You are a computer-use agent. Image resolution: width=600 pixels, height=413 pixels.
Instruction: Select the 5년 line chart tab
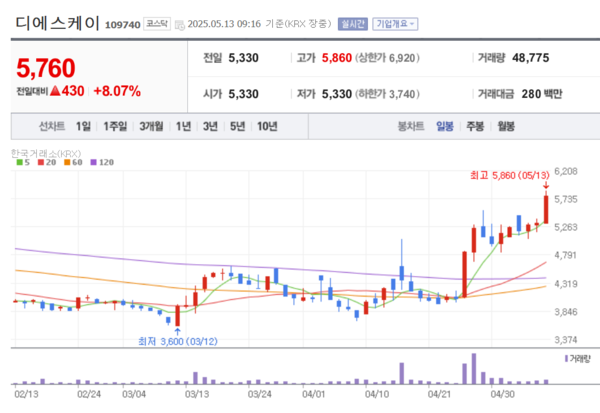(x=237, y=126)
